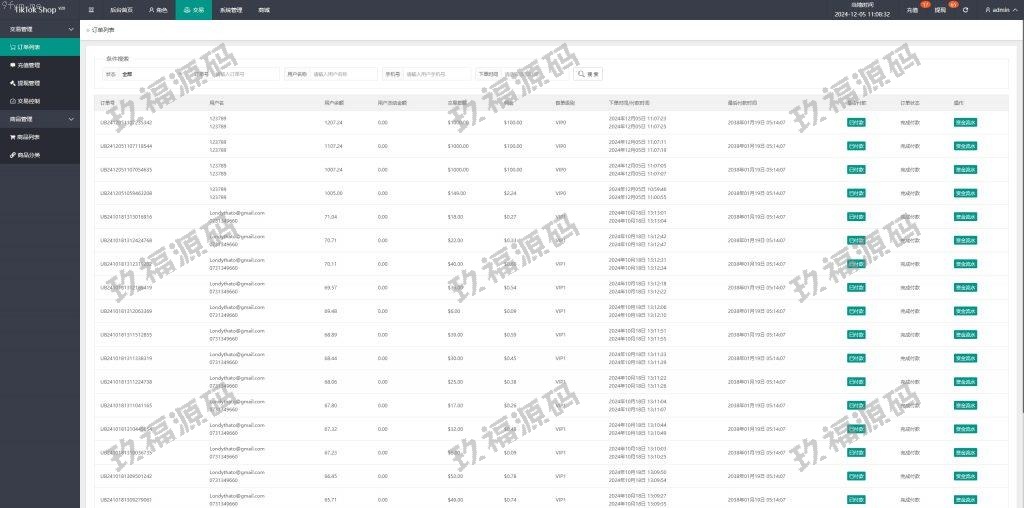Click the 用户名称 input field
Image resolution: width=1024 pixels, height=508 pixels.
point(343,74)
